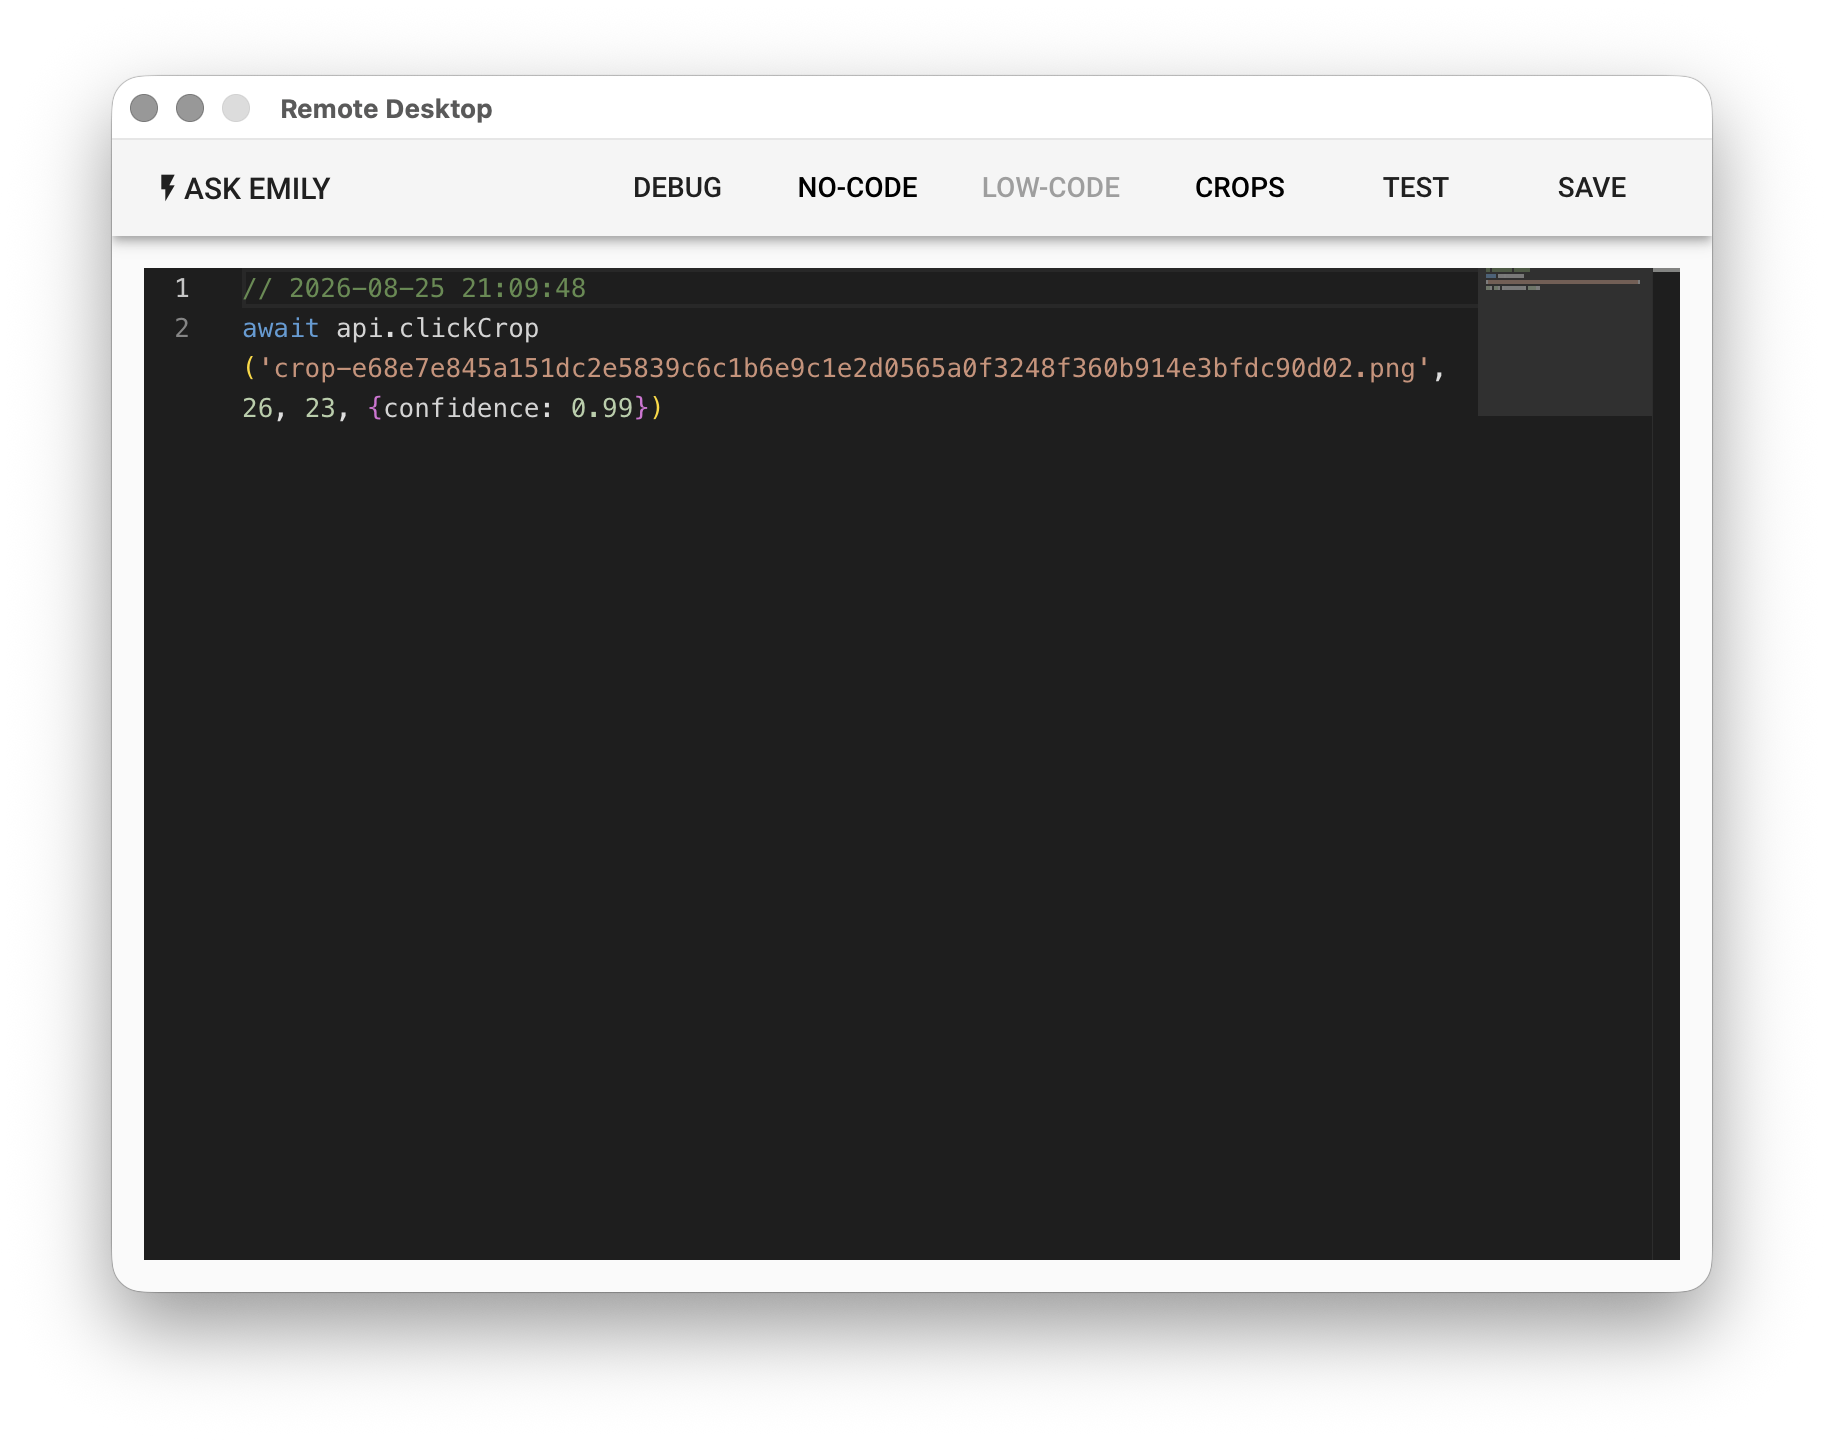Image resolution: width=1824 pixels, height=1440 pixels.
Task: Click the Remote Desktop window title
Action: (x=386, y=109)
